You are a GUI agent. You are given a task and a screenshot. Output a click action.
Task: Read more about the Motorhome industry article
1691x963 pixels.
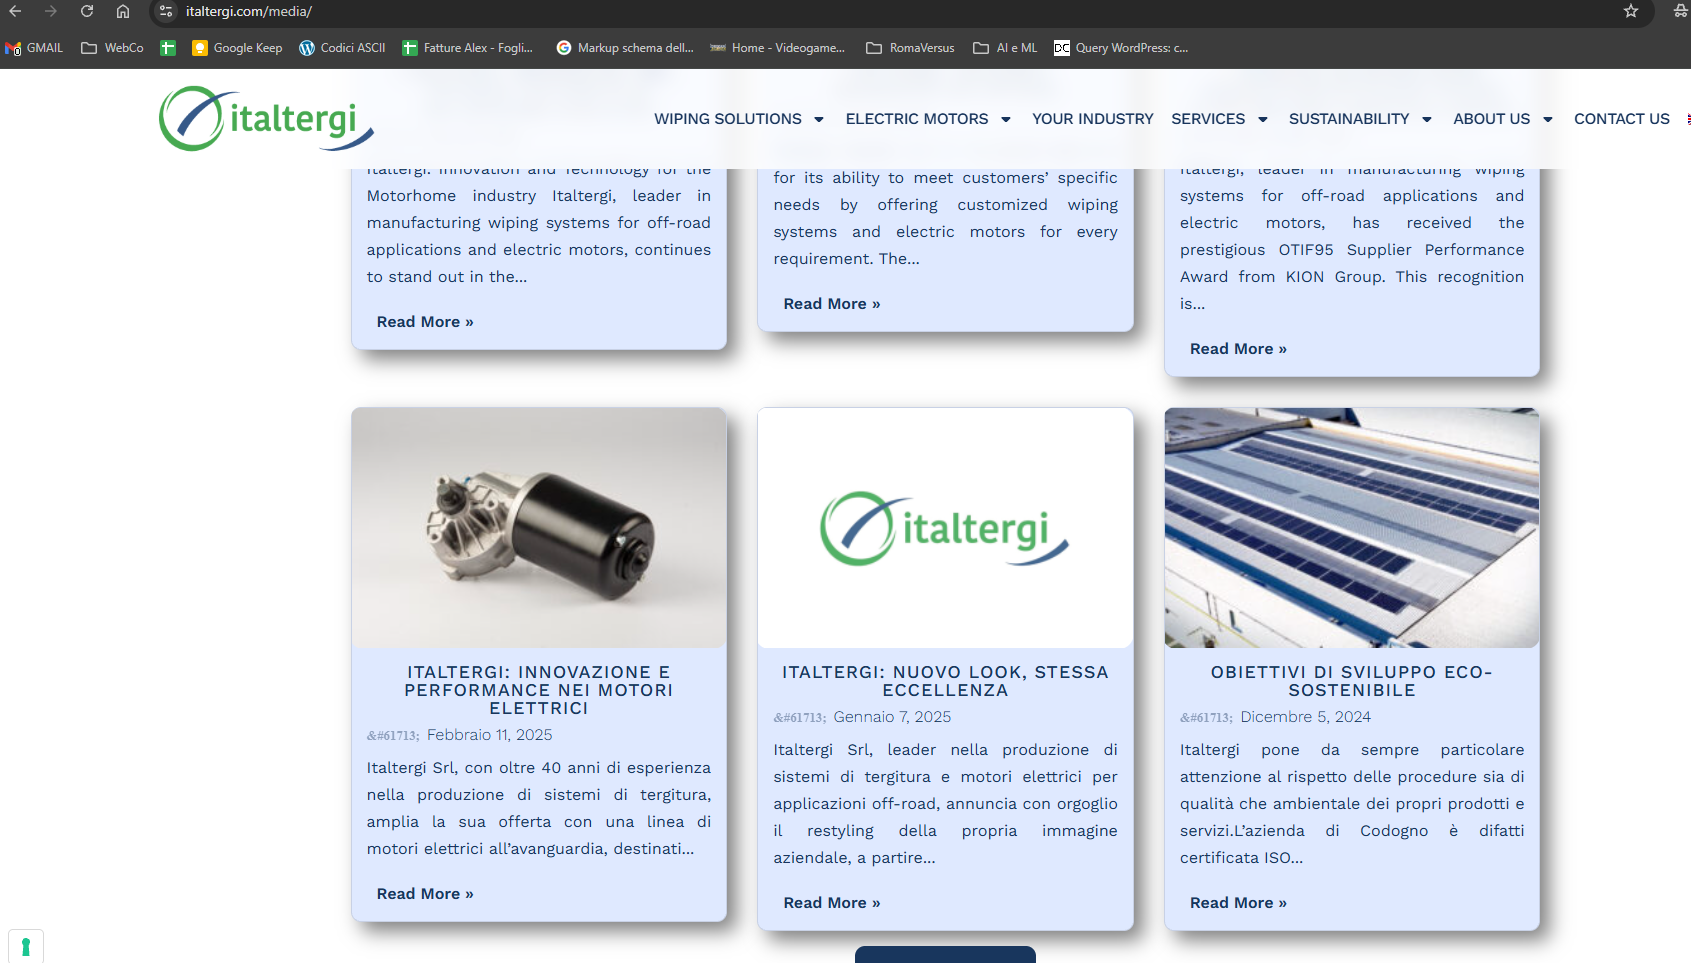425,322
